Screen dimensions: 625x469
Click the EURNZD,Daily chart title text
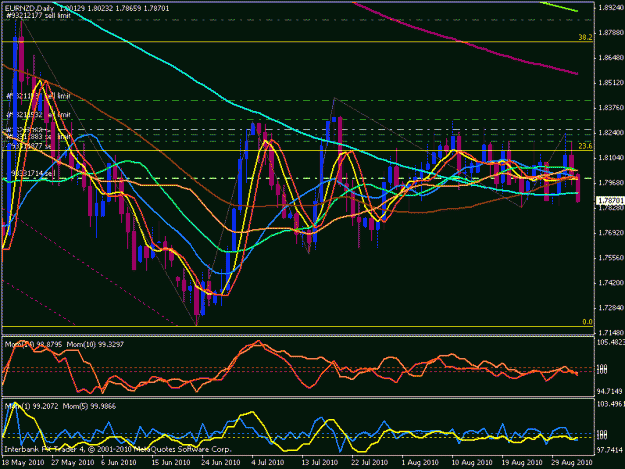(30, 8)
